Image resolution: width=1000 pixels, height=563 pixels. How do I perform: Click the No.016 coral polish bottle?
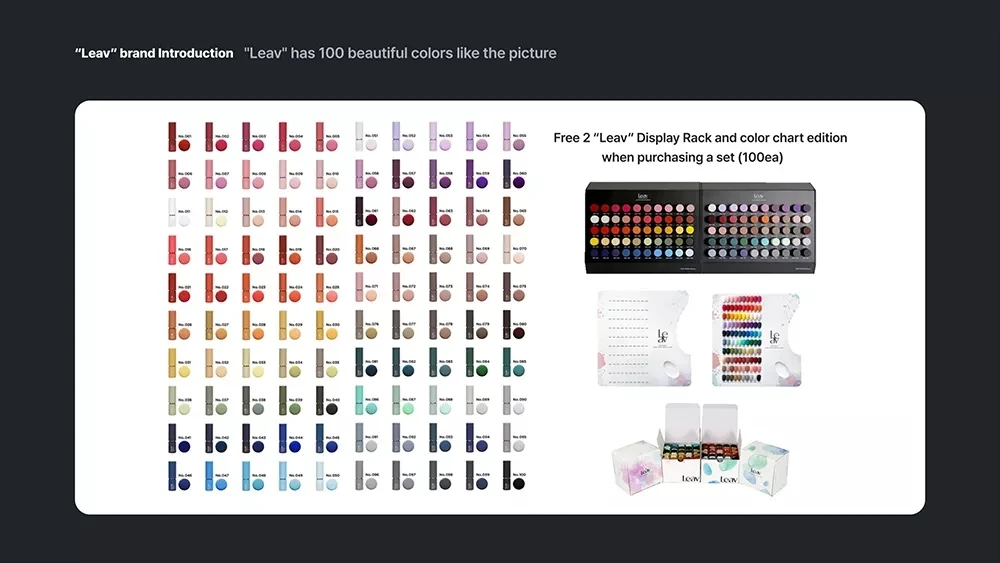[x=172, y=250]
